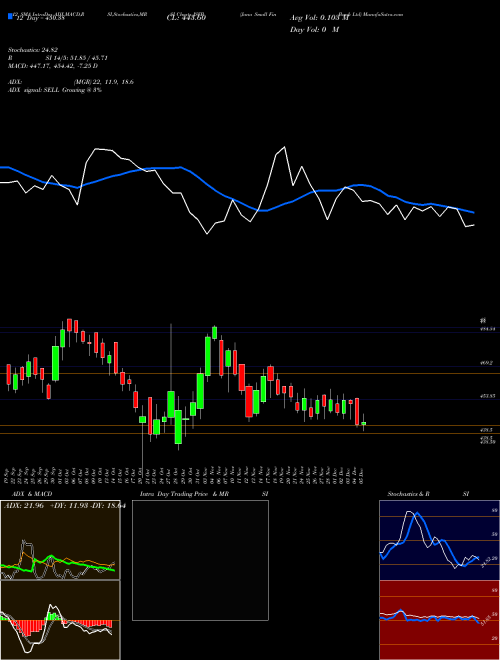
Task: Select the red RSI chart thumbnail
Action: pos(439,620)
